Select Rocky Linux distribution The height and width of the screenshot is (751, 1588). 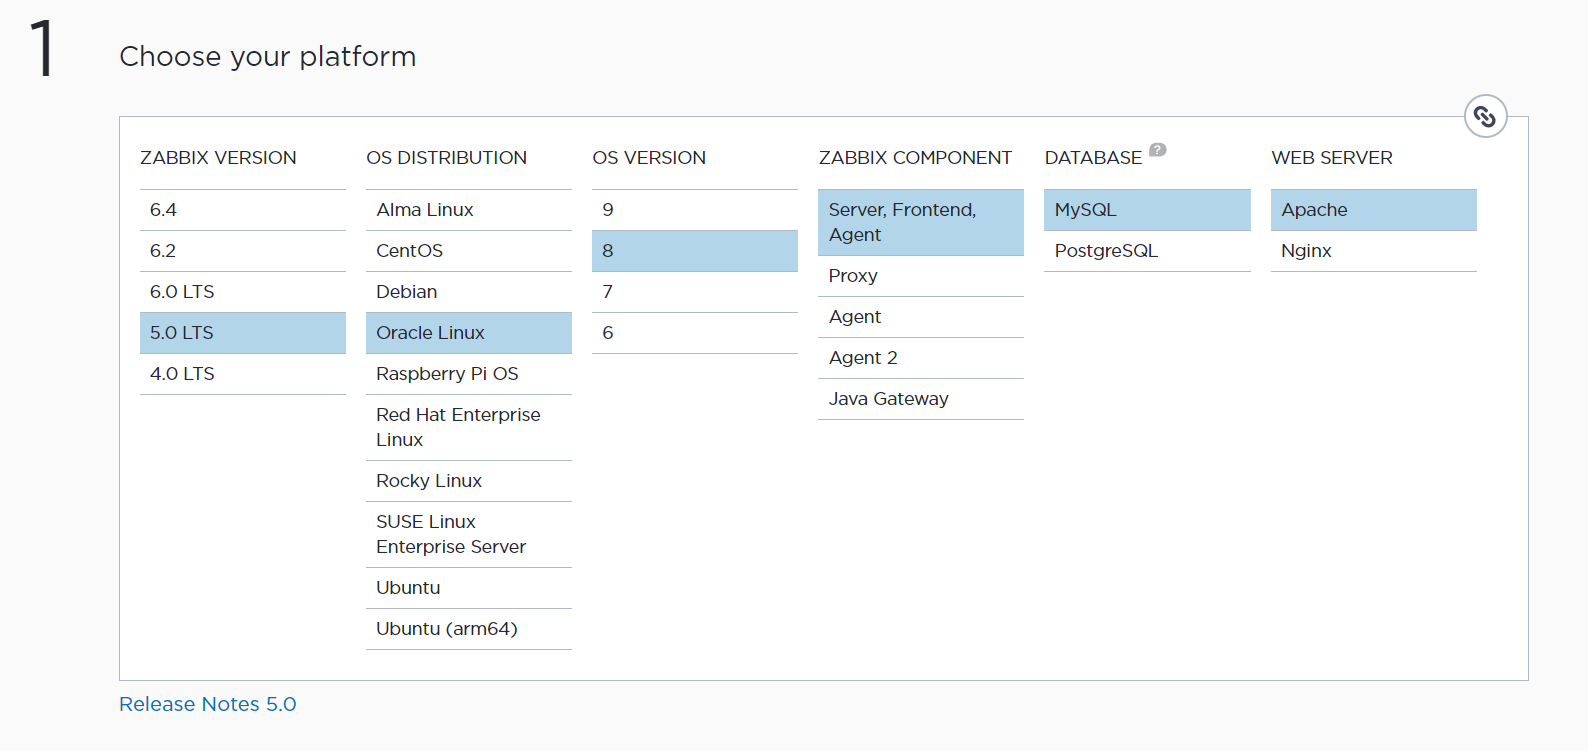pyautogui.click(x=469, y=481)
